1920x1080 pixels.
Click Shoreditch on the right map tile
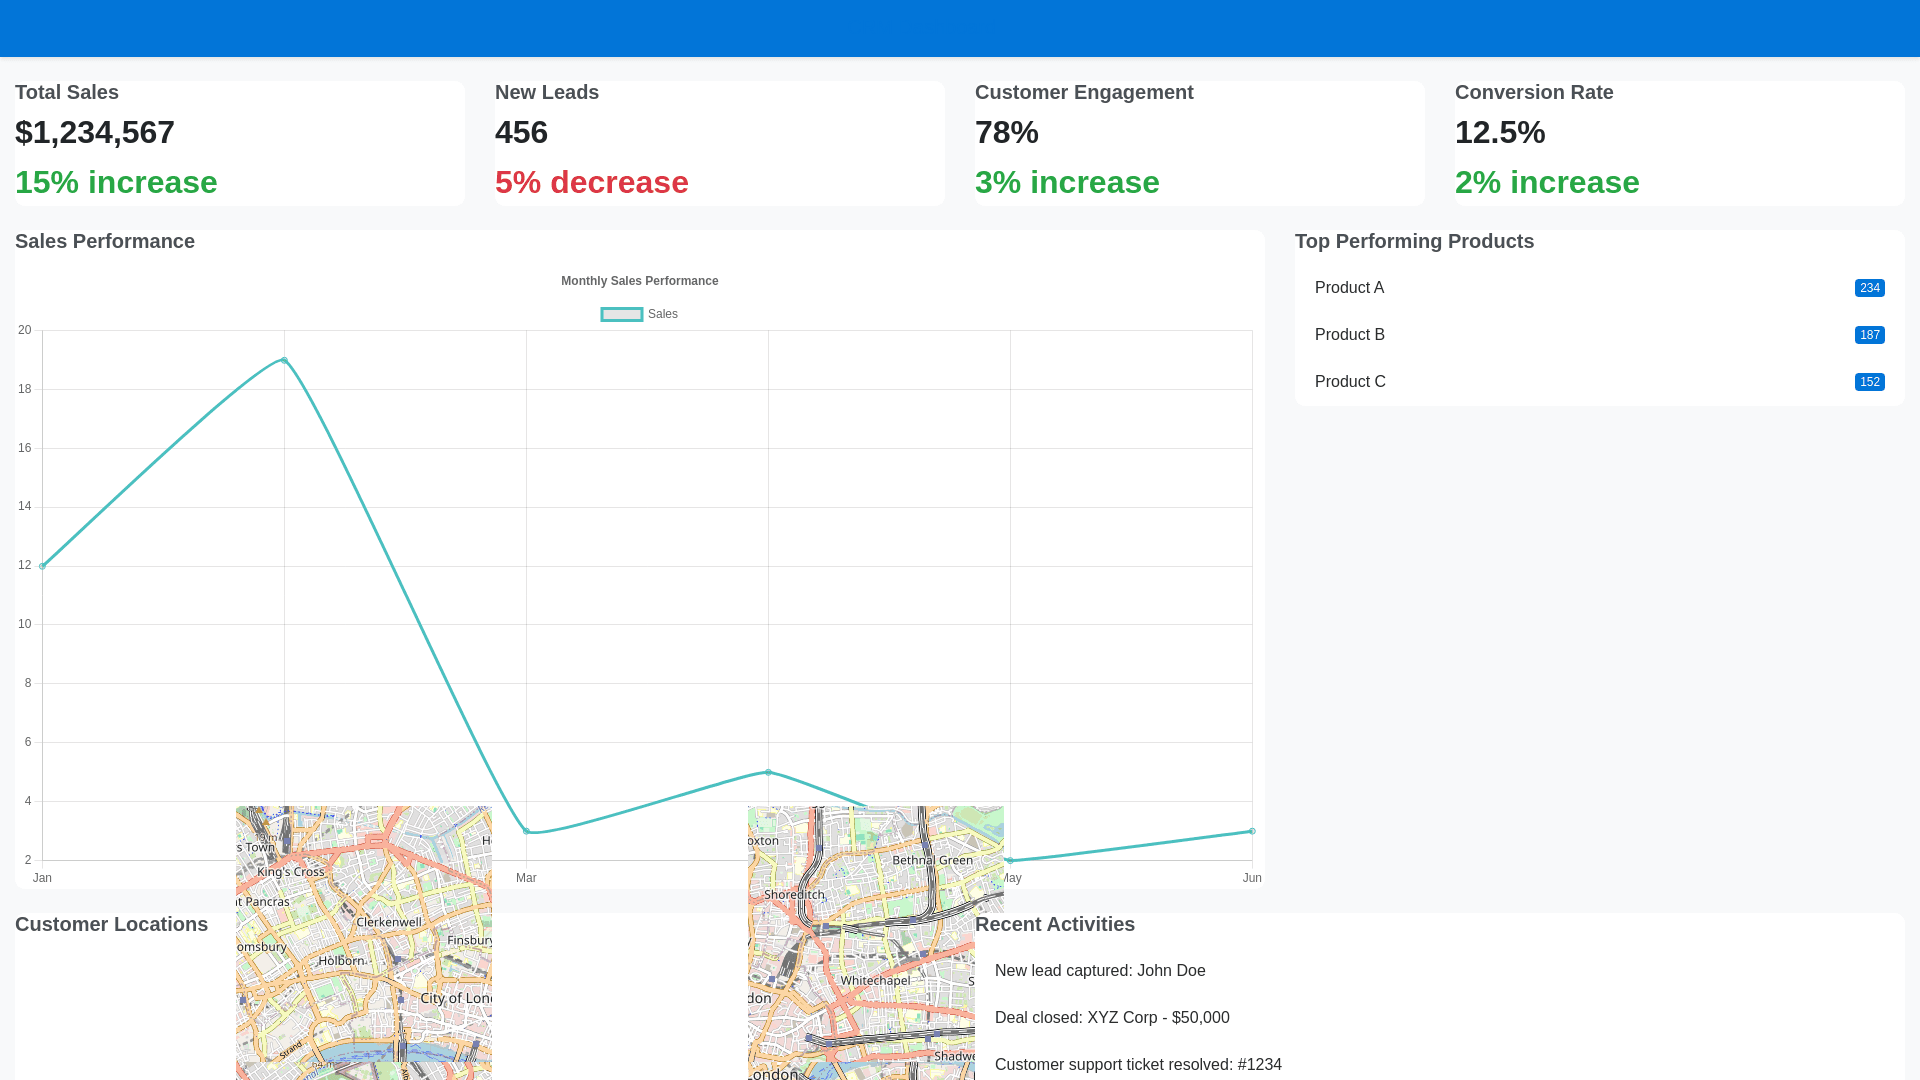coord(794,895)
